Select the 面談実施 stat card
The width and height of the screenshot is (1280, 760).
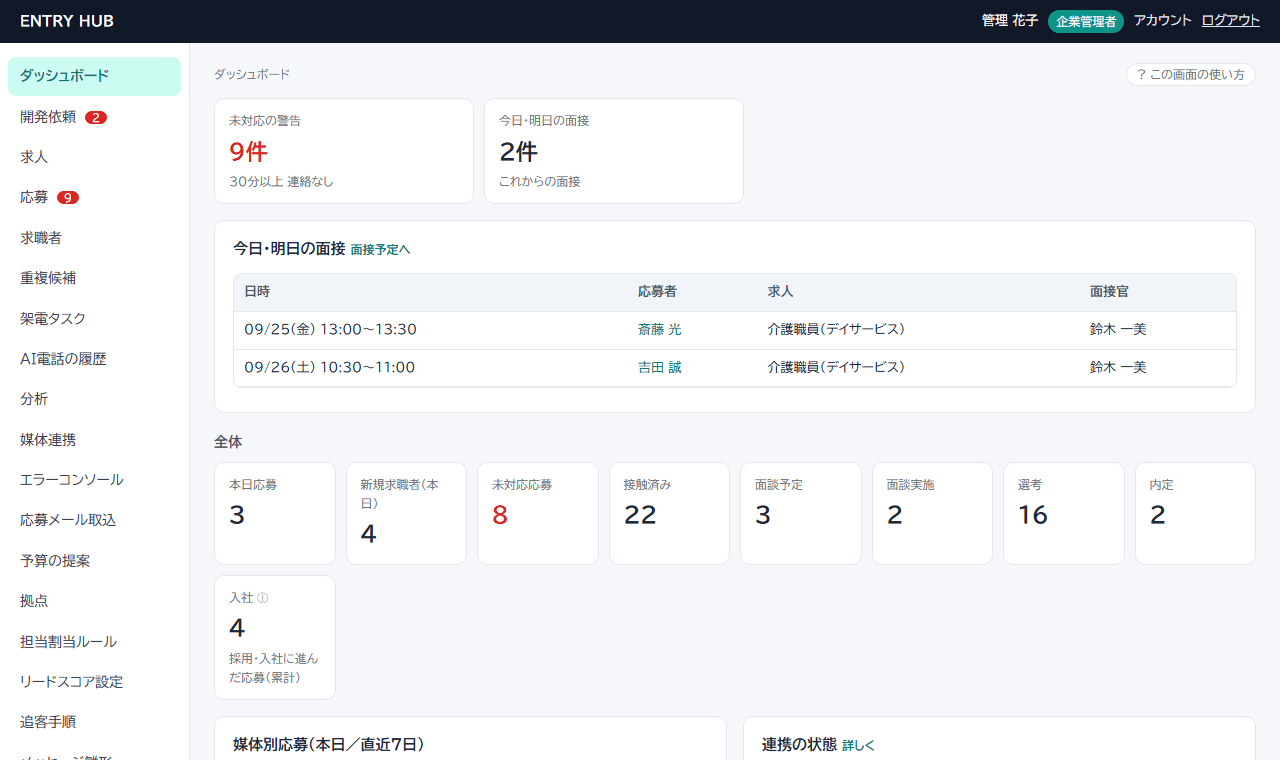point(932,513)
